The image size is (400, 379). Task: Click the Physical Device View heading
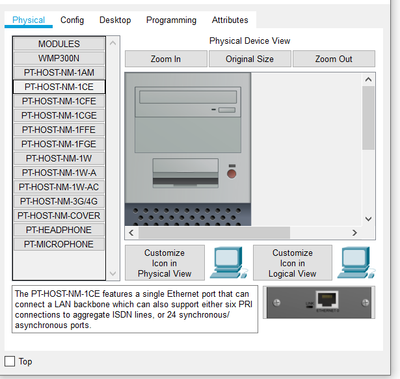click(250, 41)
